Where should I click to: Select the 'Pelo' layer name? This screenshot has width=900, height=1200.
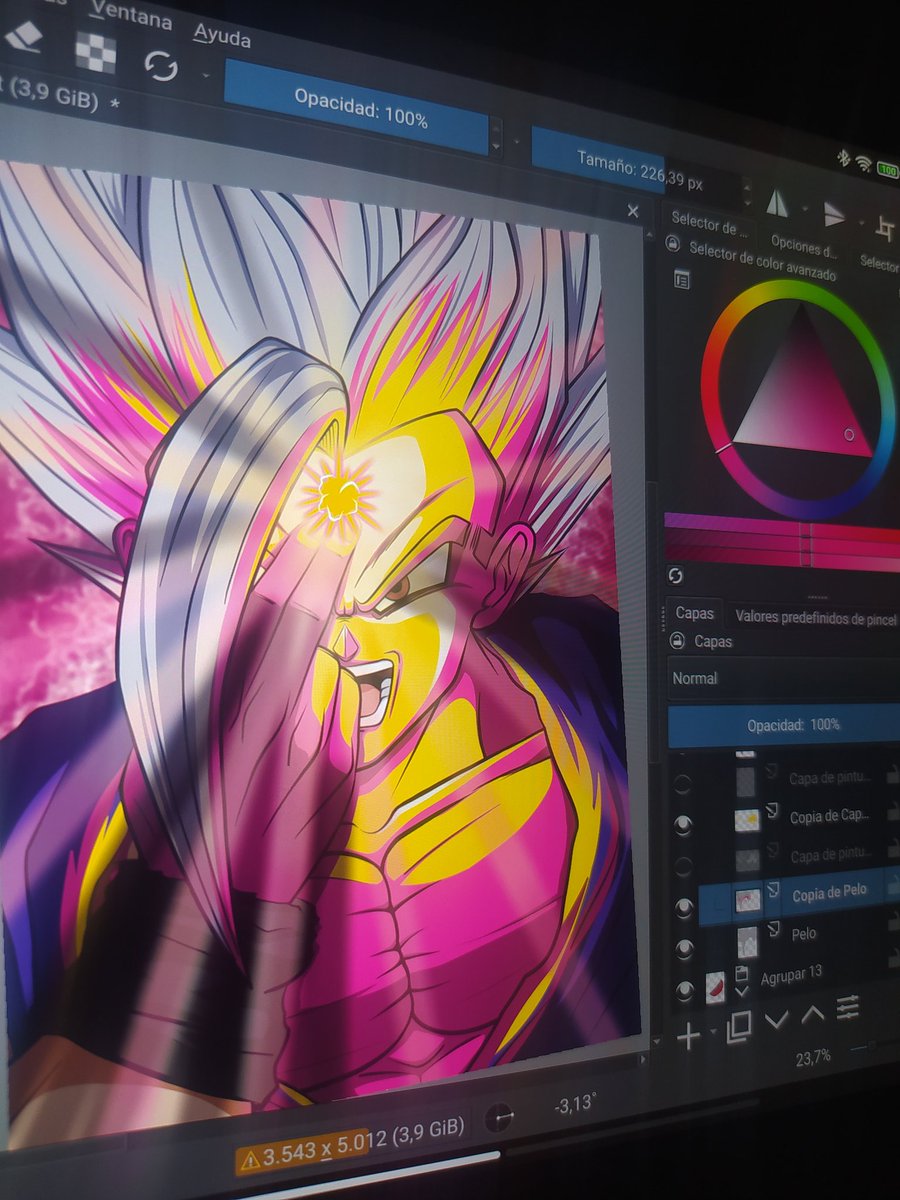pos(804,934)
